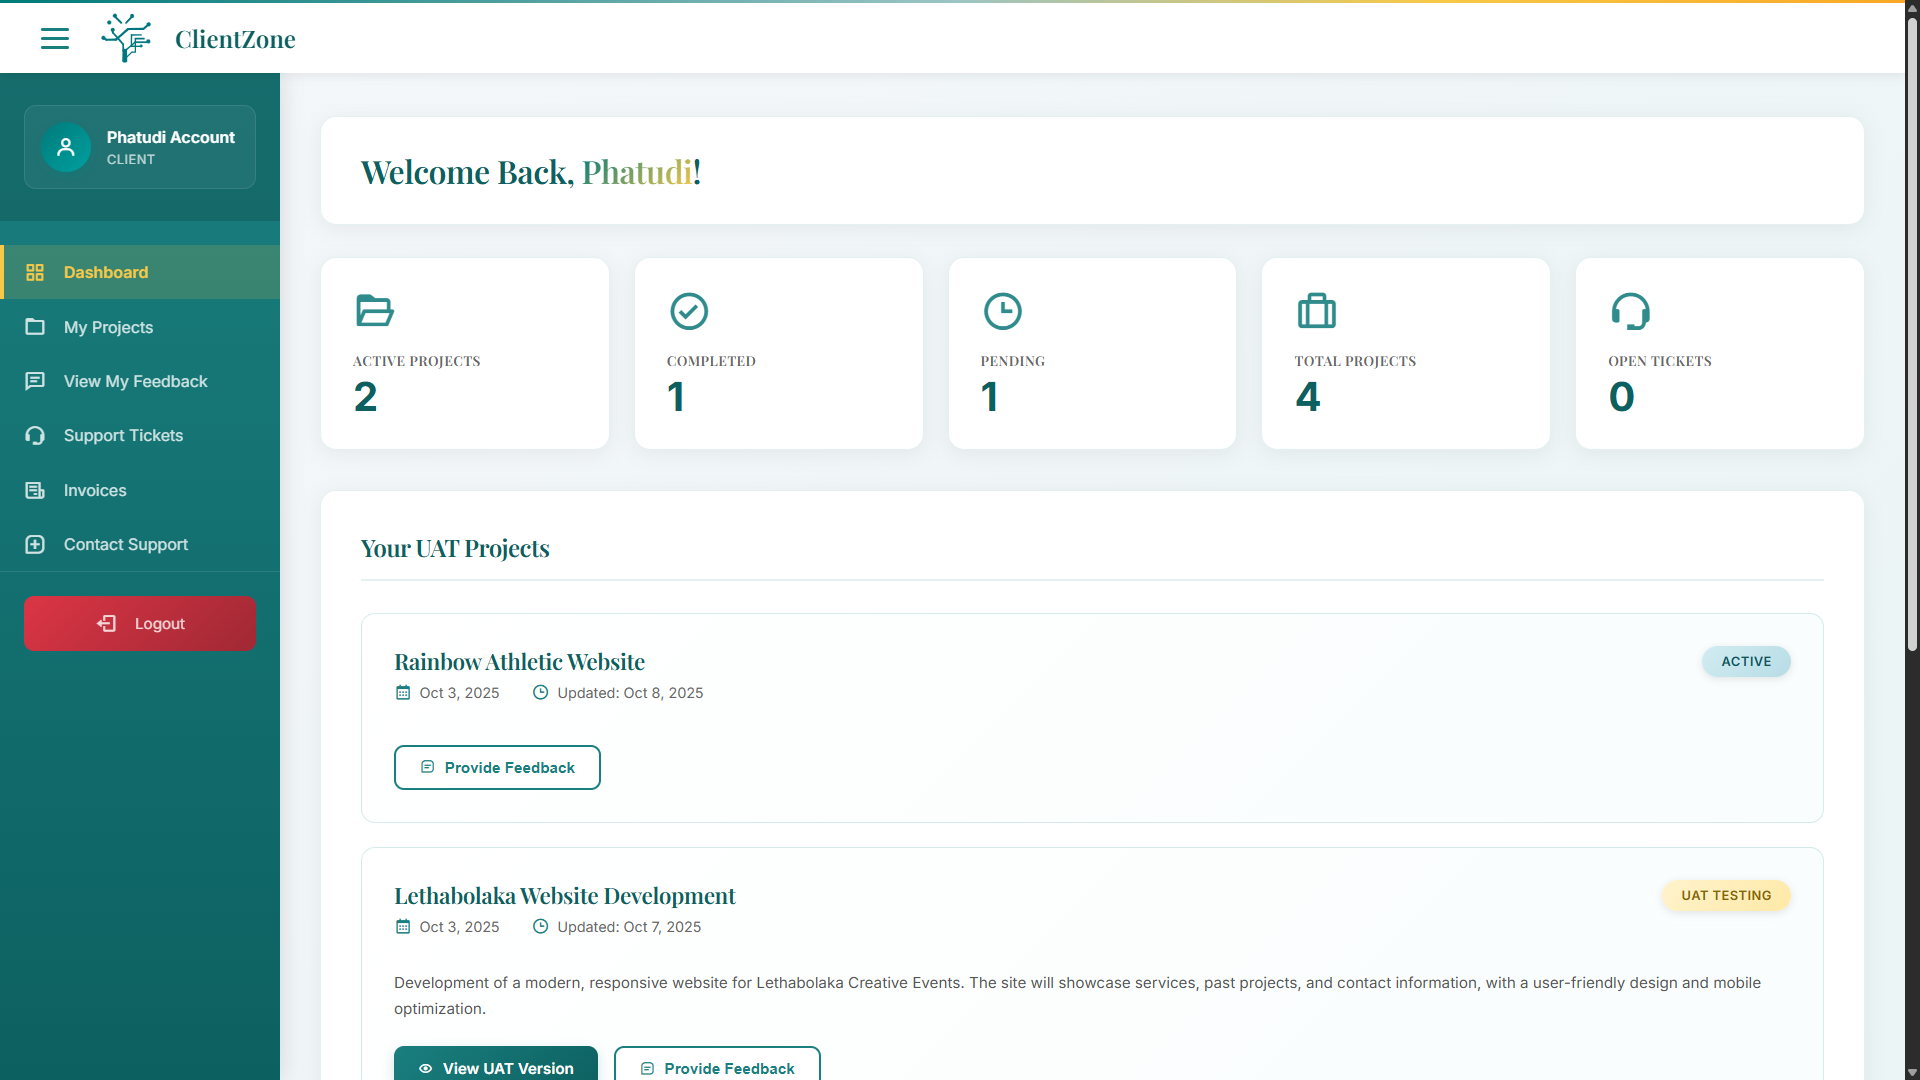Click the Completed checkmark icon
Screen dimensions: 1920x1080
pyautogui.click(x=689, y=311)
